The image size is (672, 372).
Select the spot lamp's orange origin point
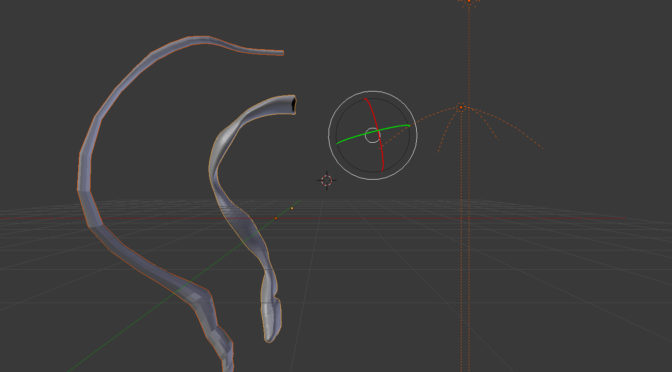(461, 107)
